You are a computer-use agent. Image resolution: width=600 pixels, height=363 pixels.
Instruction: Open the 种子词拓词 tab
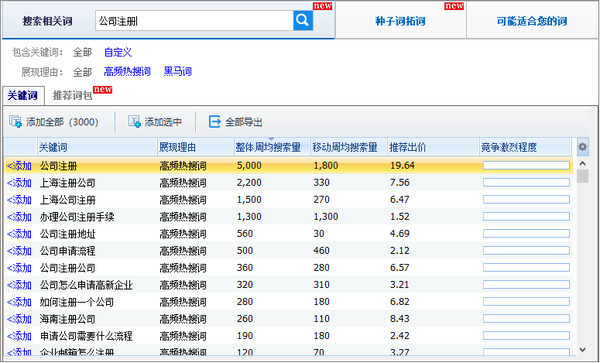point(400,21)
